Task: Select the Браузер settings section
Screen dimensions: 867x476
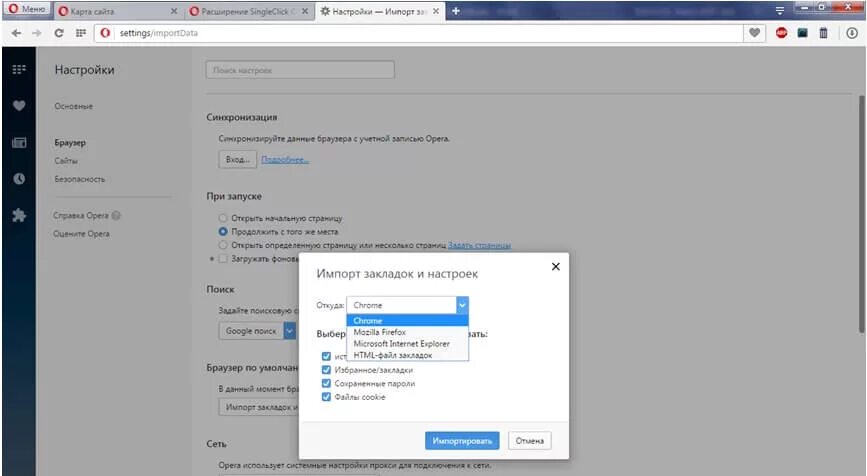Action: [x=70, y=143]
